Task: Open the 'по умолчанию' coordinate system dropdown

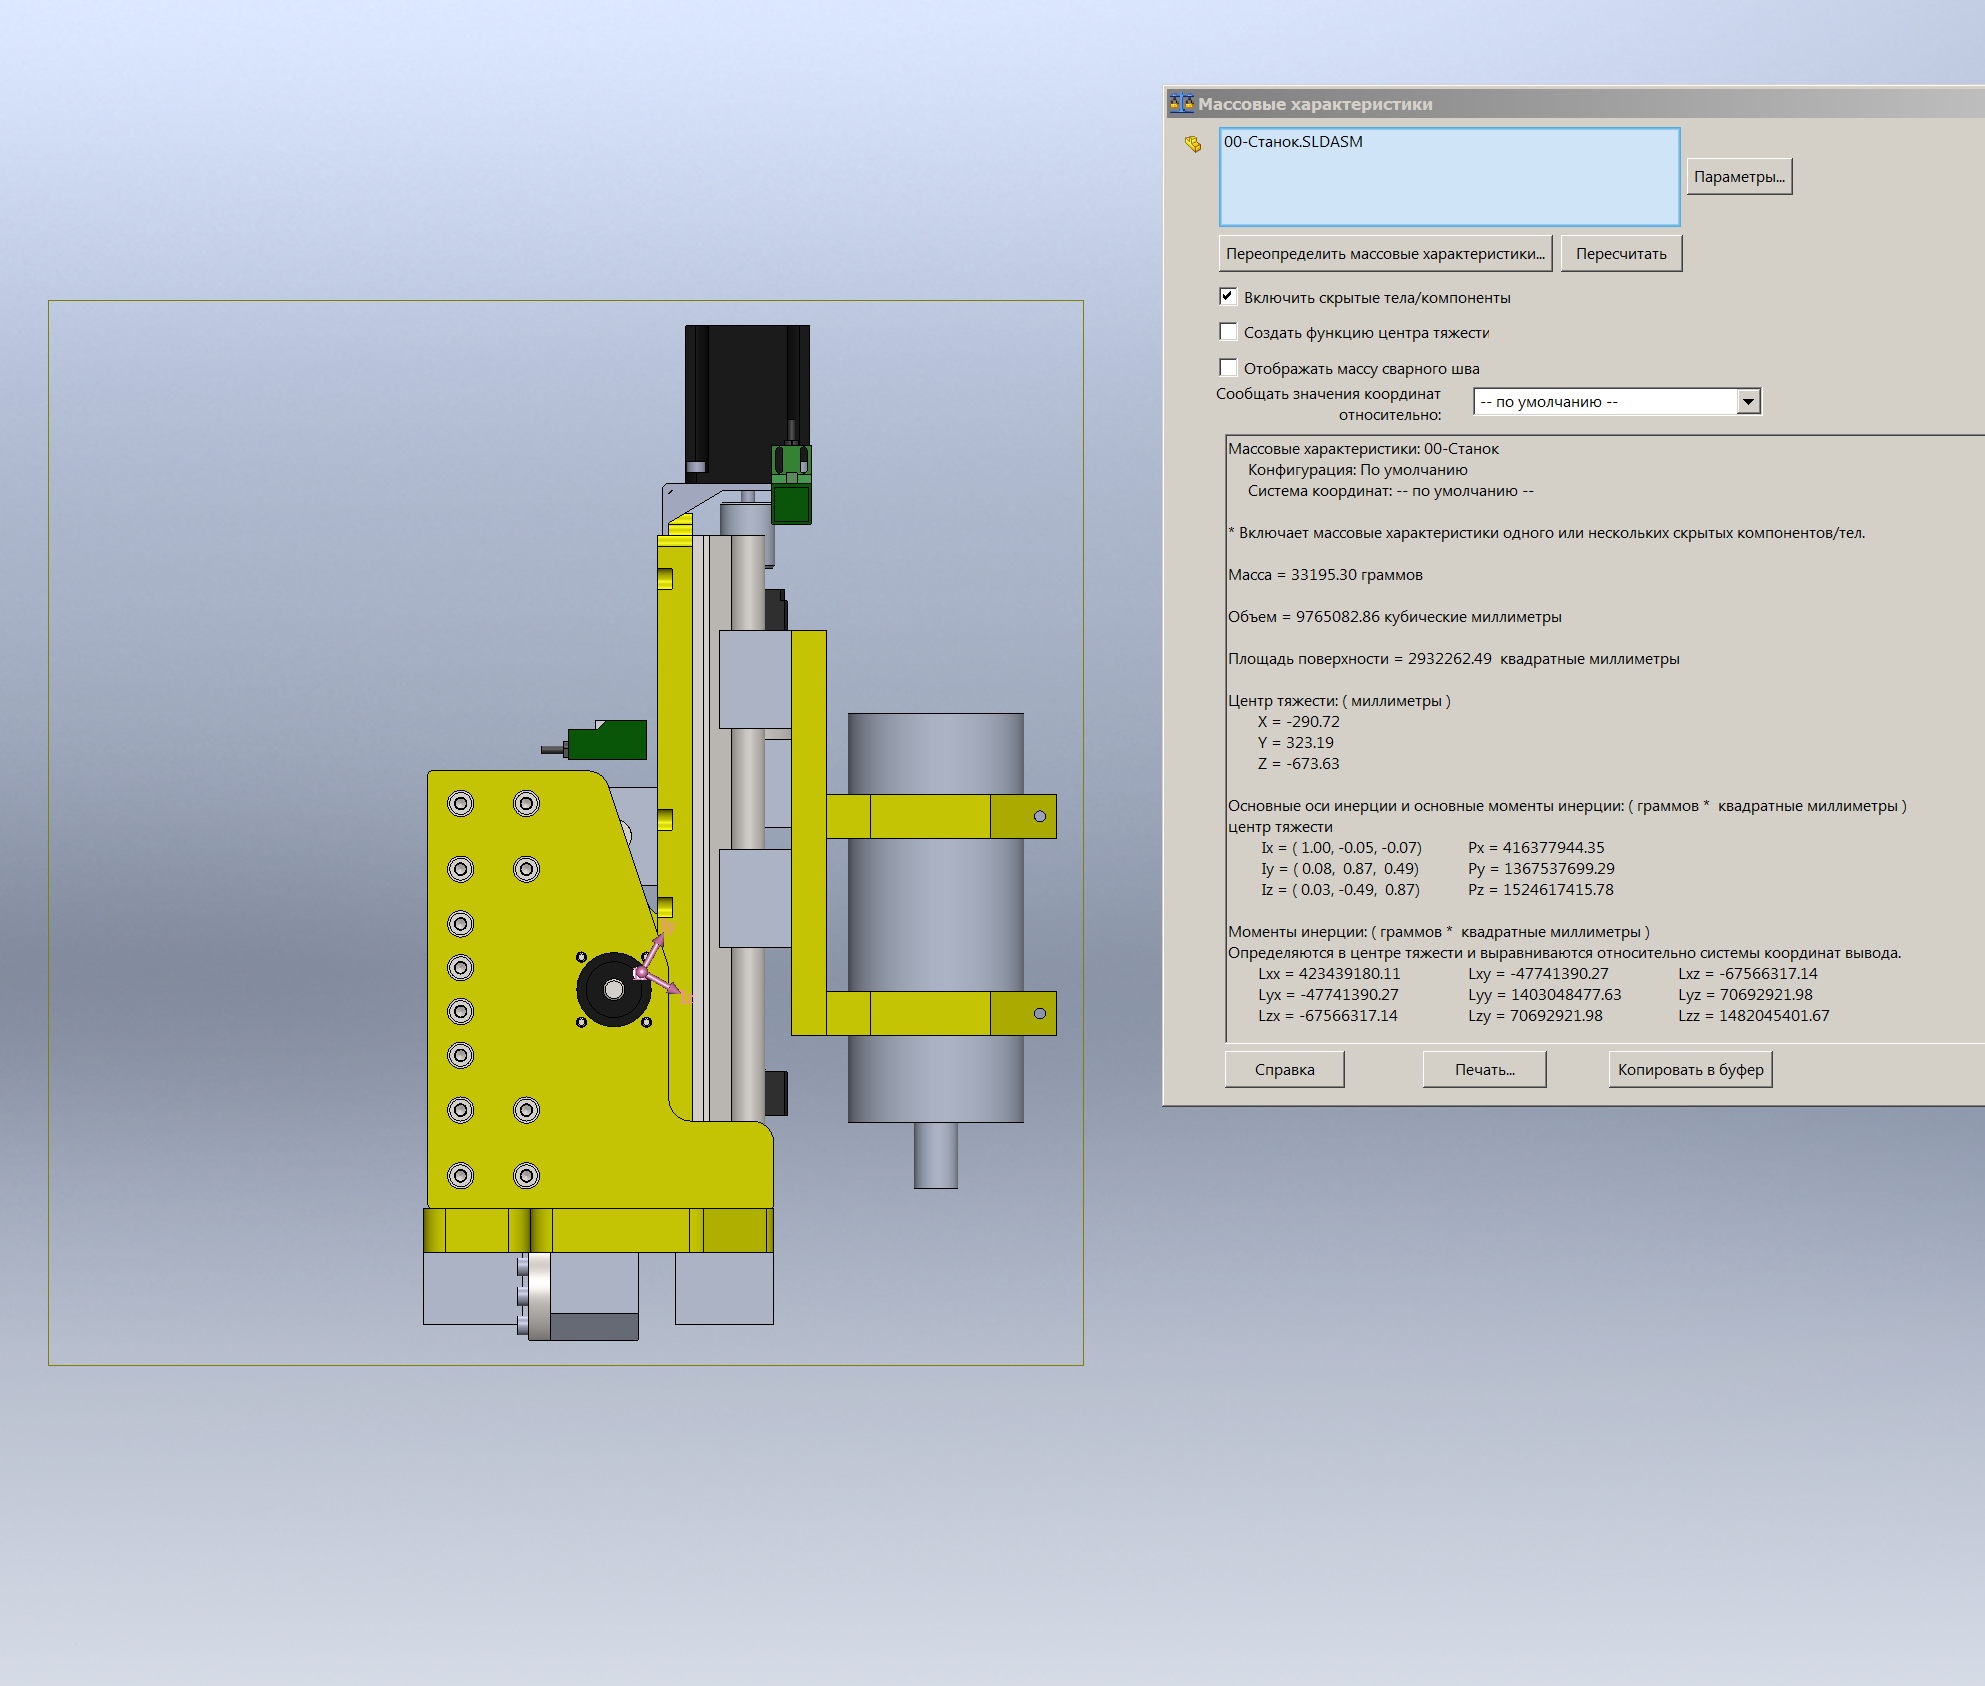Action: 1747,401
